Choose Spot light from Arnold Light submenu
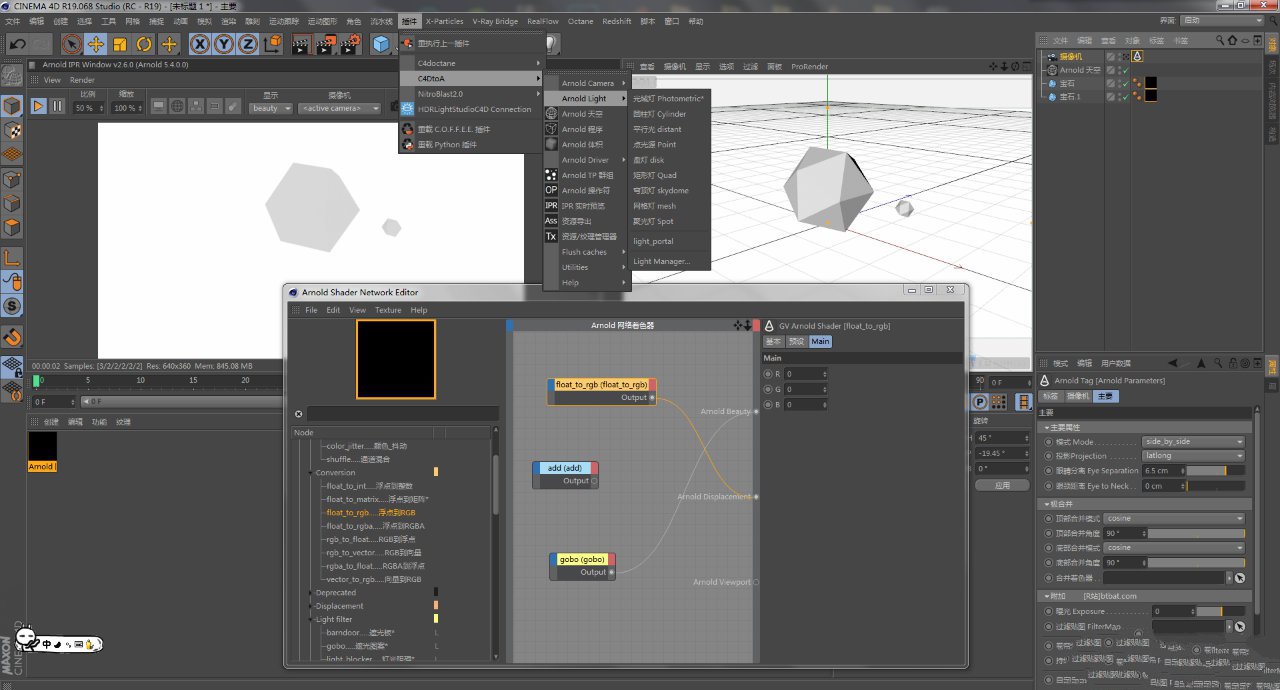 pyautogui.click(x=653, y=221)
